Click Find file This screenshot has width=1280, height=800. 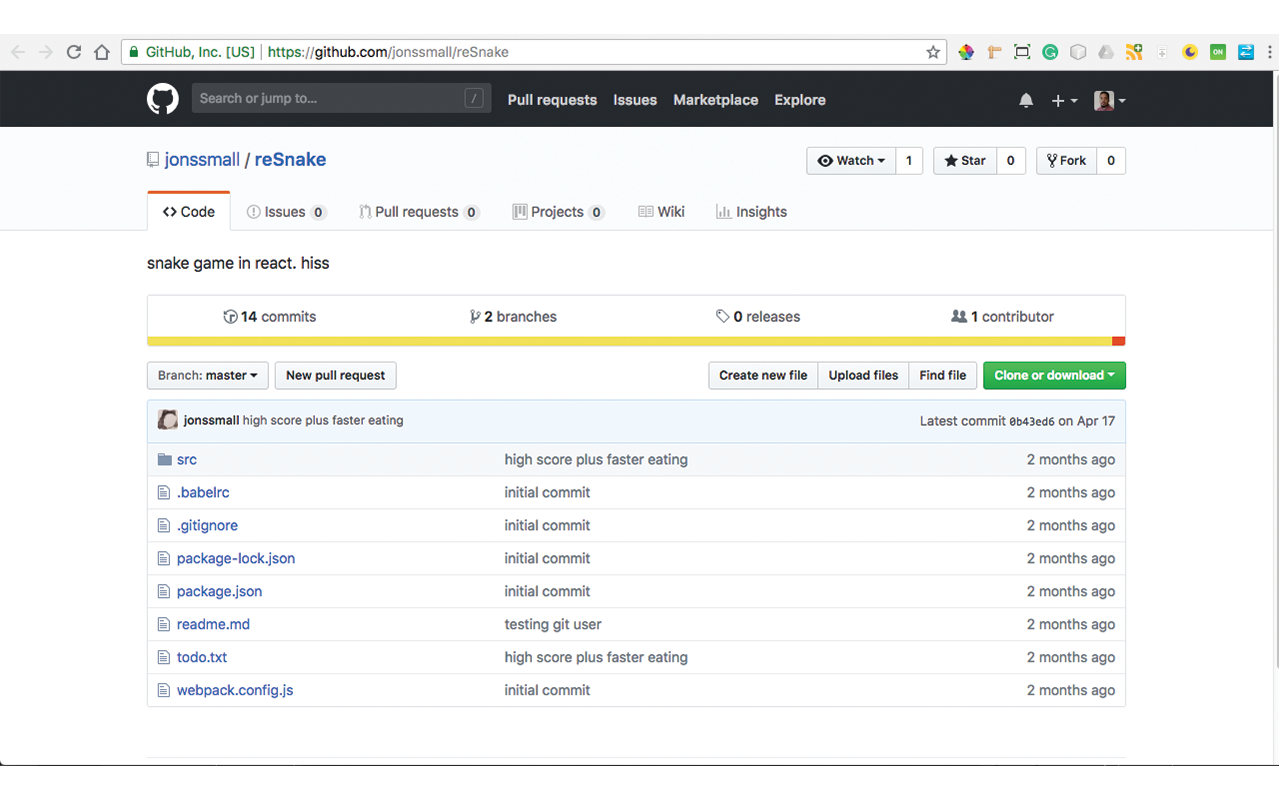(x=942, y=375)
